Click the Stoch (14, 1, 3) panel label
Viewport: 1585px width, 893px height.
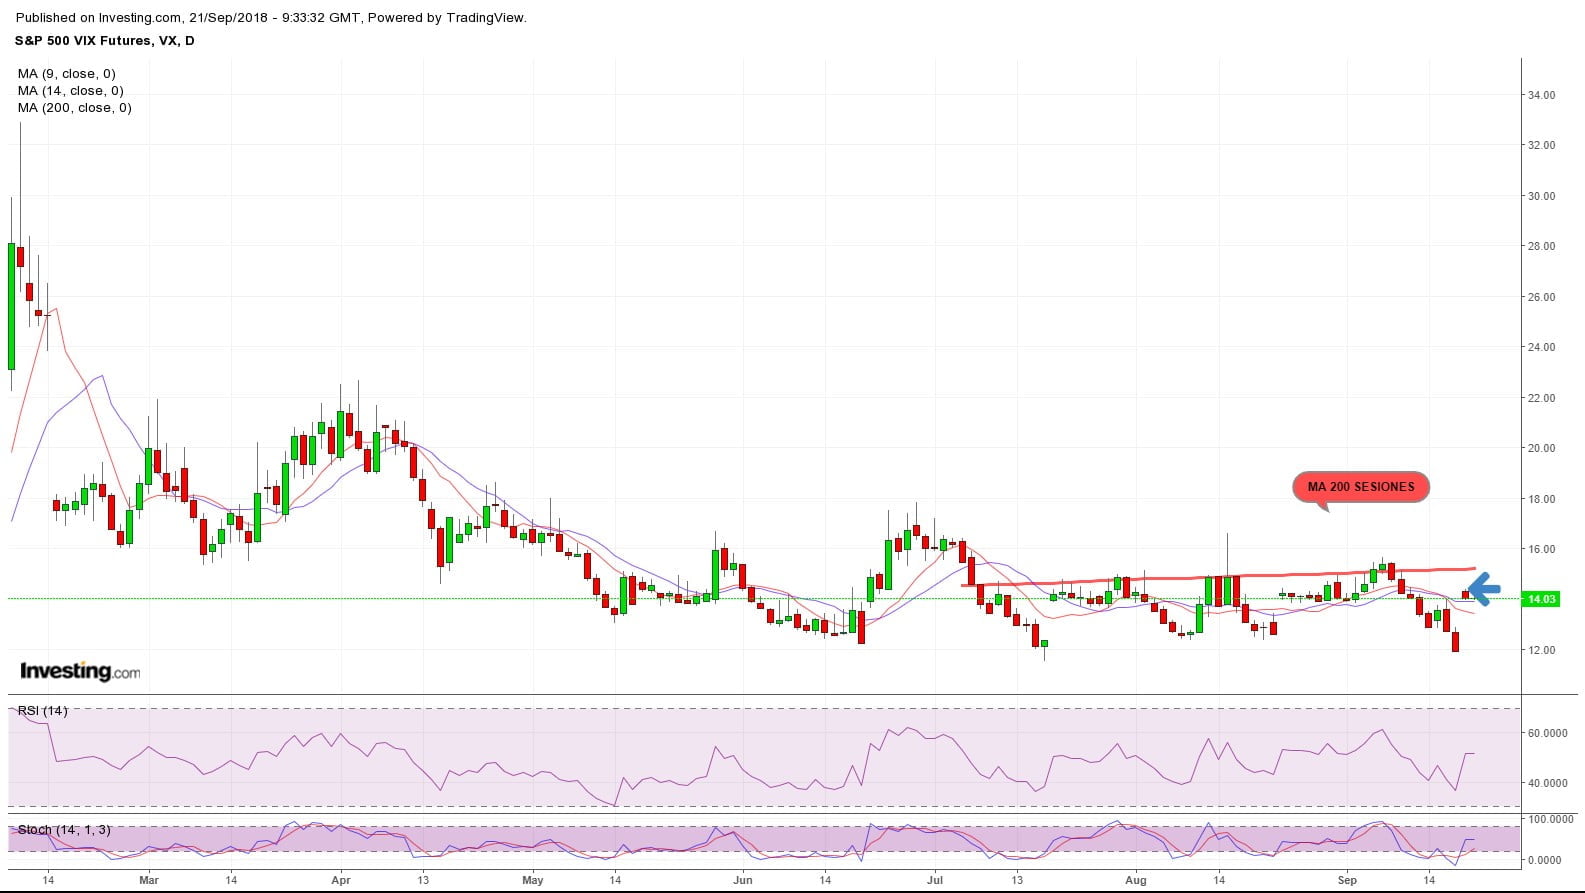64,830
